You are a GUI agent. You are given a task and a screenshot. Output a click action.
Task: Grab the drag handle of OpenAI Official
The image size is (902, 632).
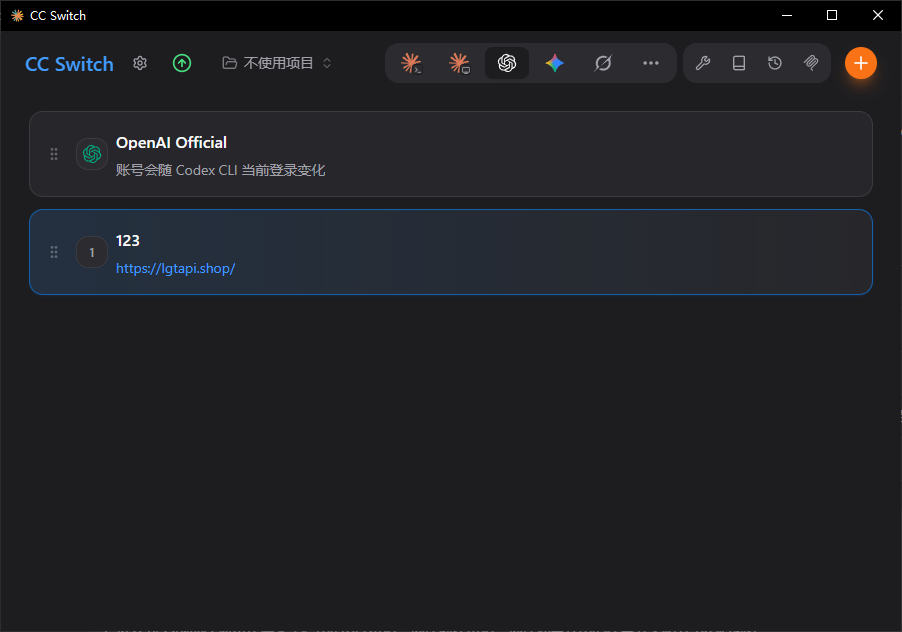(53, 154)
